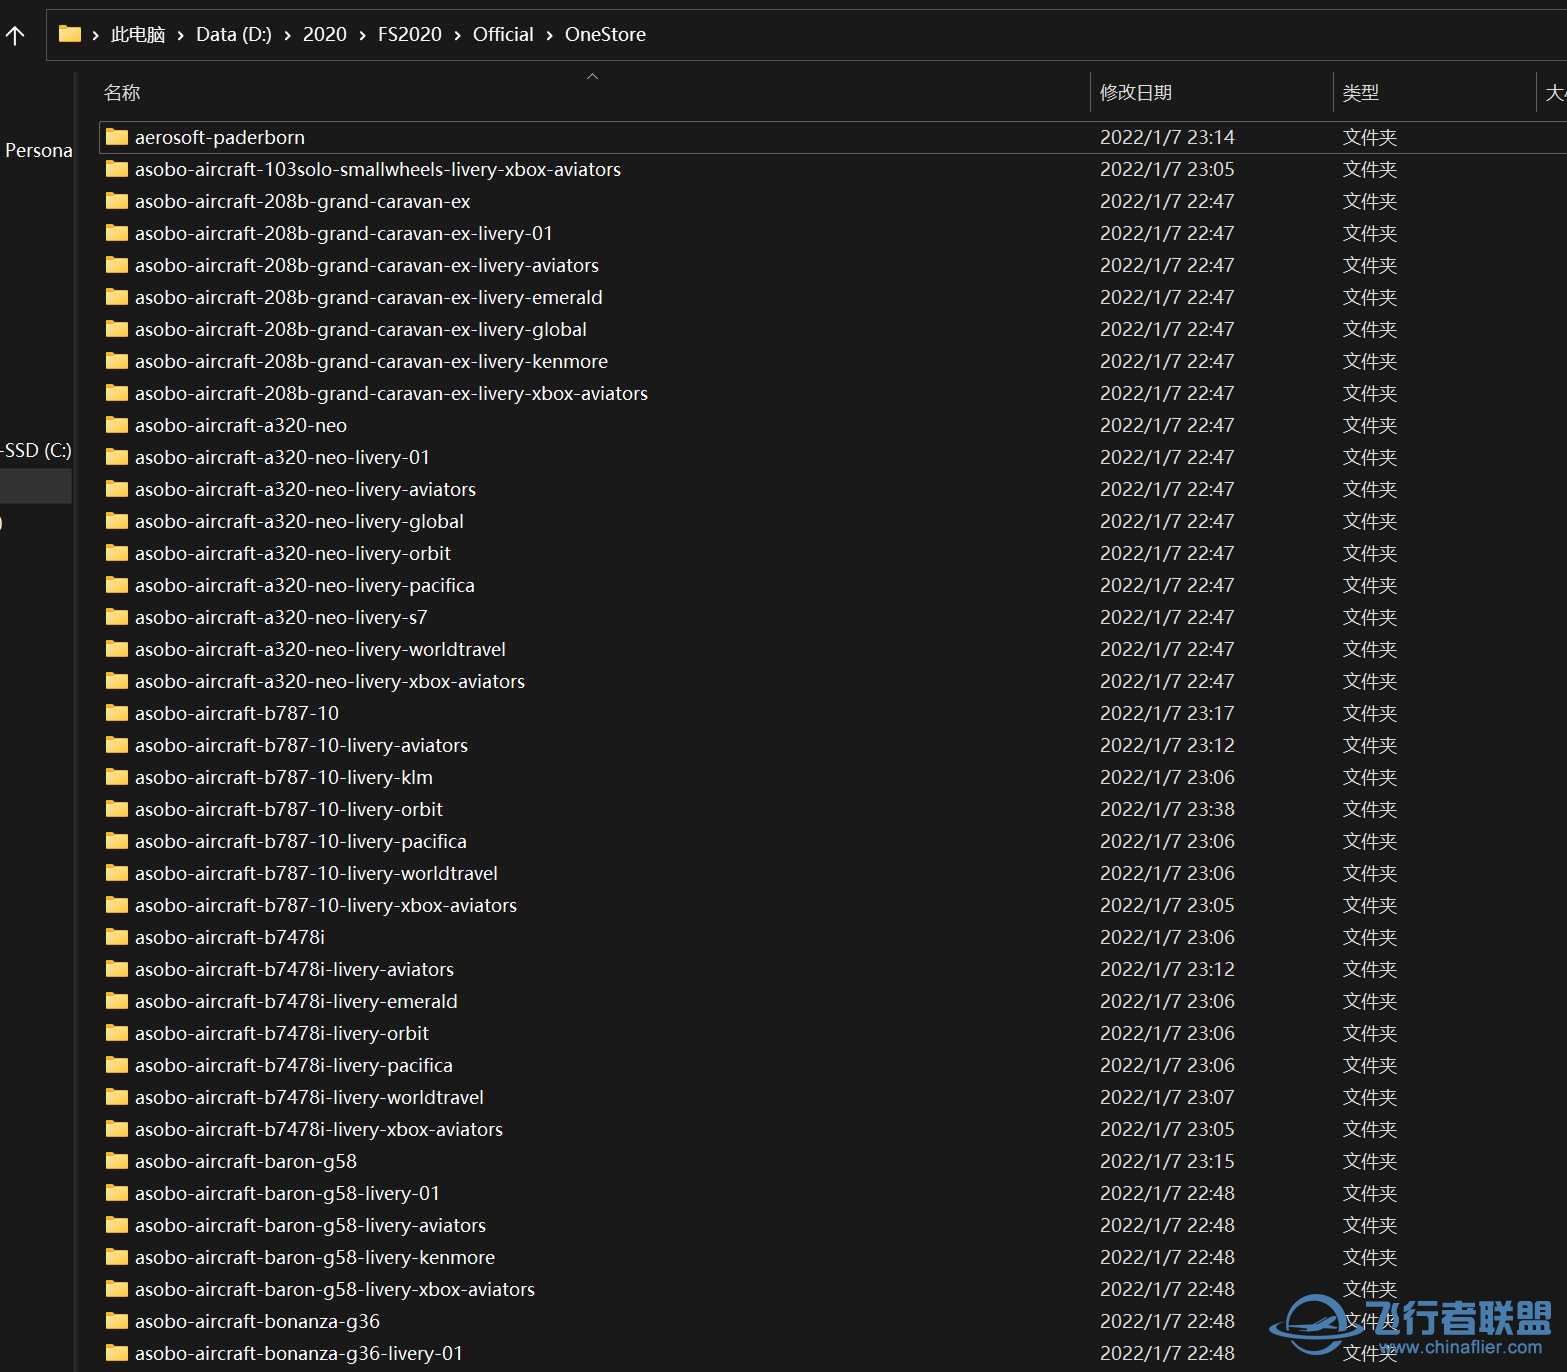Select Persona item in navigation pane
This screenshot has width=1567, height=1372.
[x=38, y=150]
